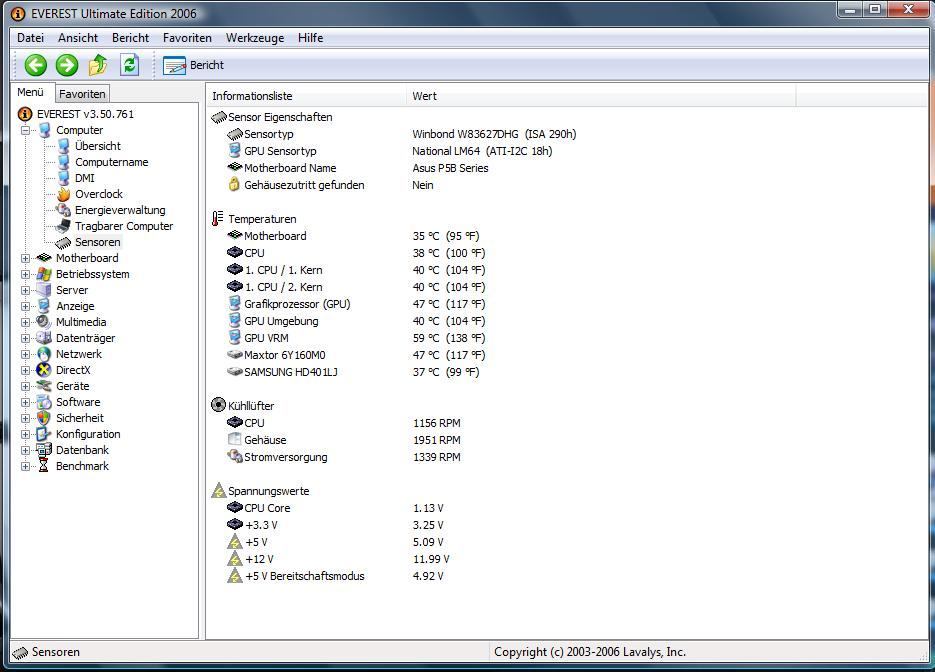Select the Stromversorgung fan row
The width and height of the screenshot is (935, 672).
344,457
